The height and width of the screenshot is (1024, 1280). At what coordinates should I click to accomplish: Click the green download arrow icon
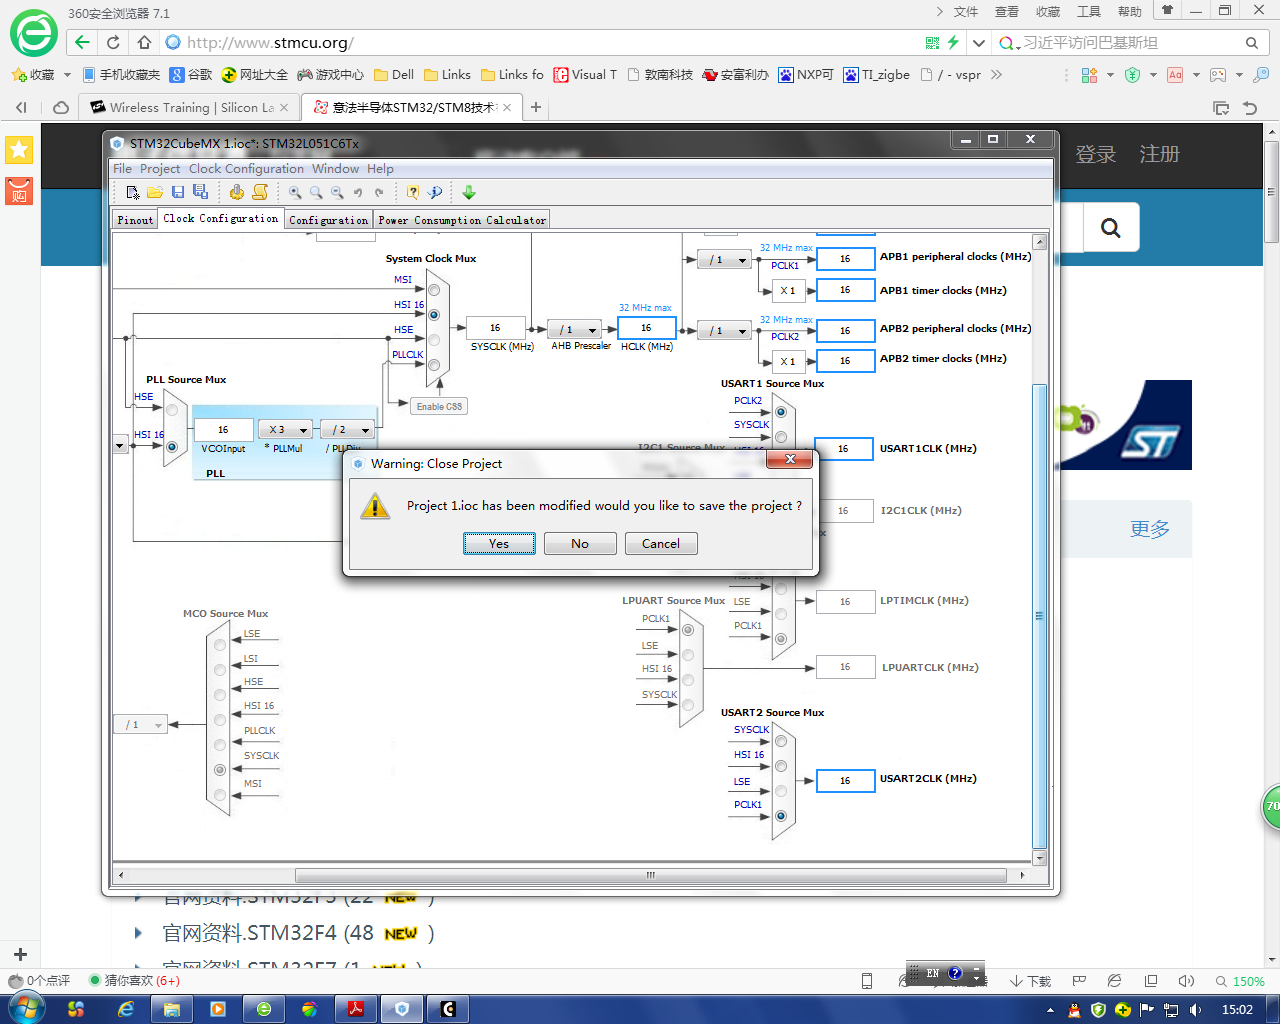469,192
